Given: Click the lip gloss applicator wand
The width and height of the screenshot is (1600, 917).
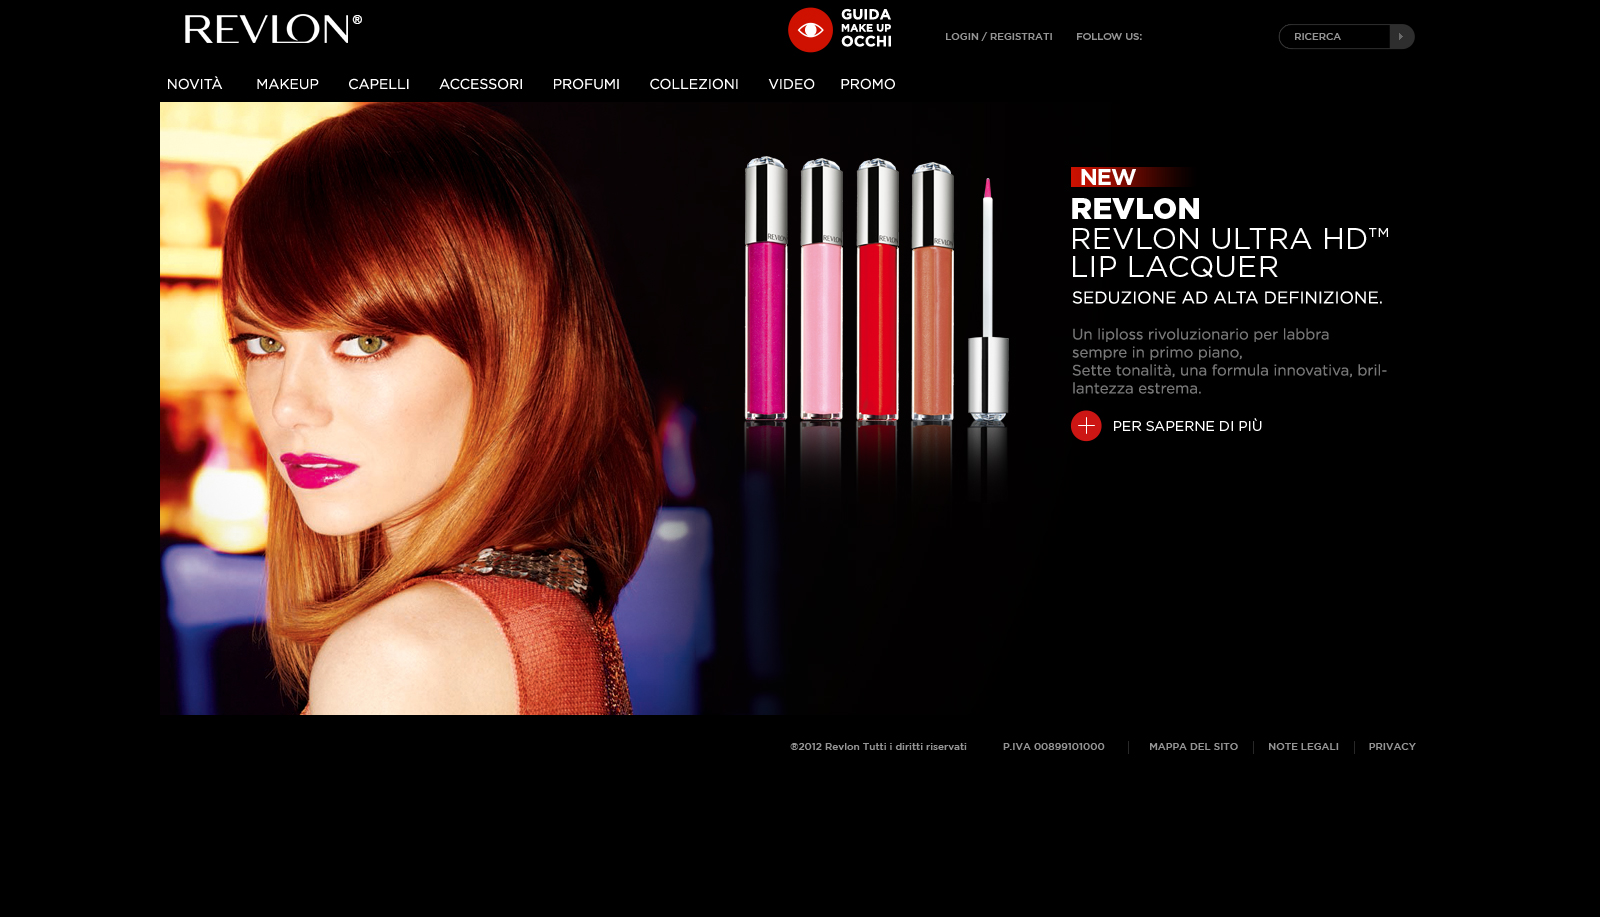Looking at the screenshot, I should point(987,300).
